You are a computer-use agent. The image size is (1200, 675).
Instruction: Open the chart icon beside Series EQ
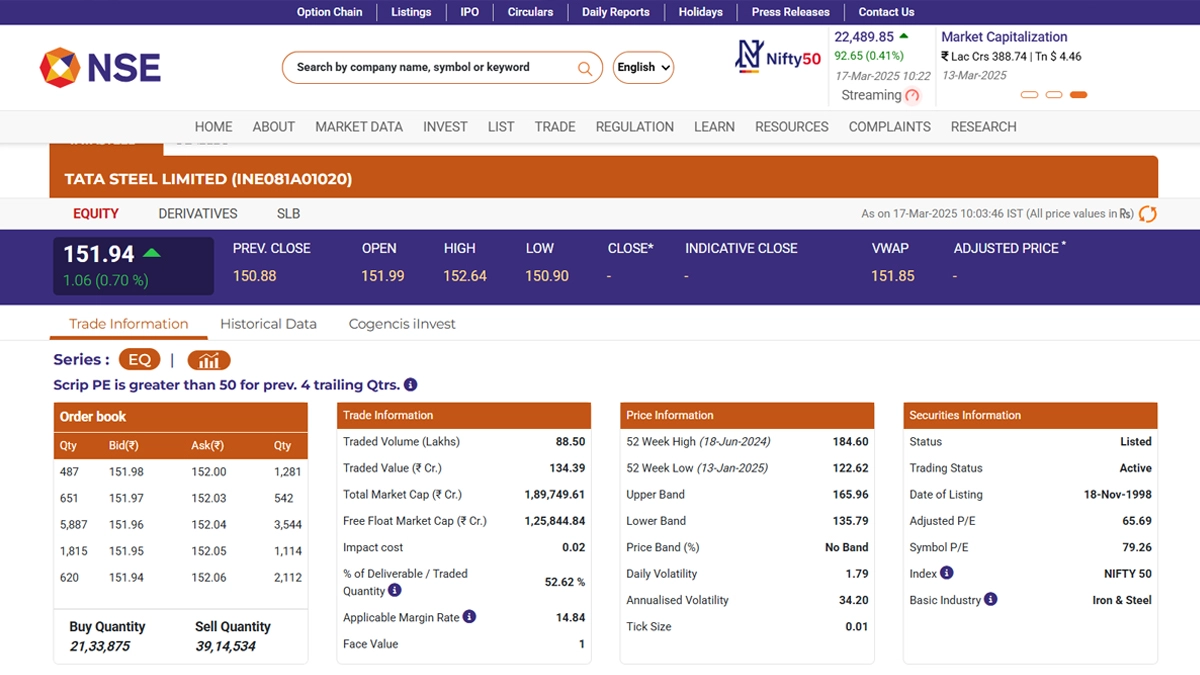pos(209,360)
